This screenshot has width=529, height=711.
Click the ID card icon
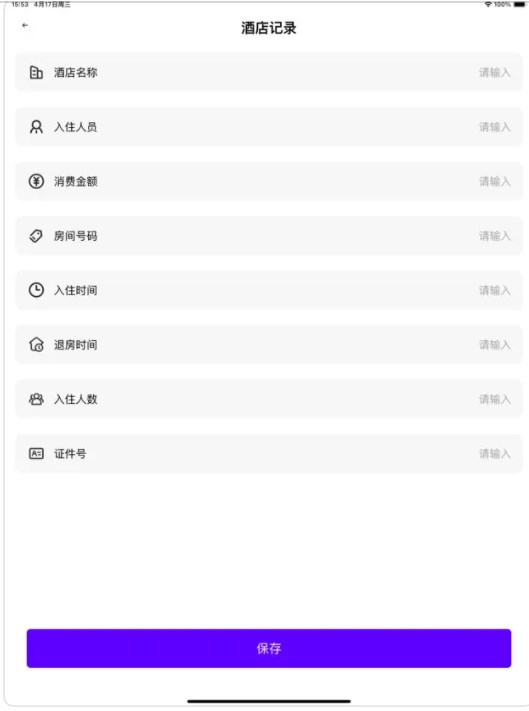coord(36,453)
